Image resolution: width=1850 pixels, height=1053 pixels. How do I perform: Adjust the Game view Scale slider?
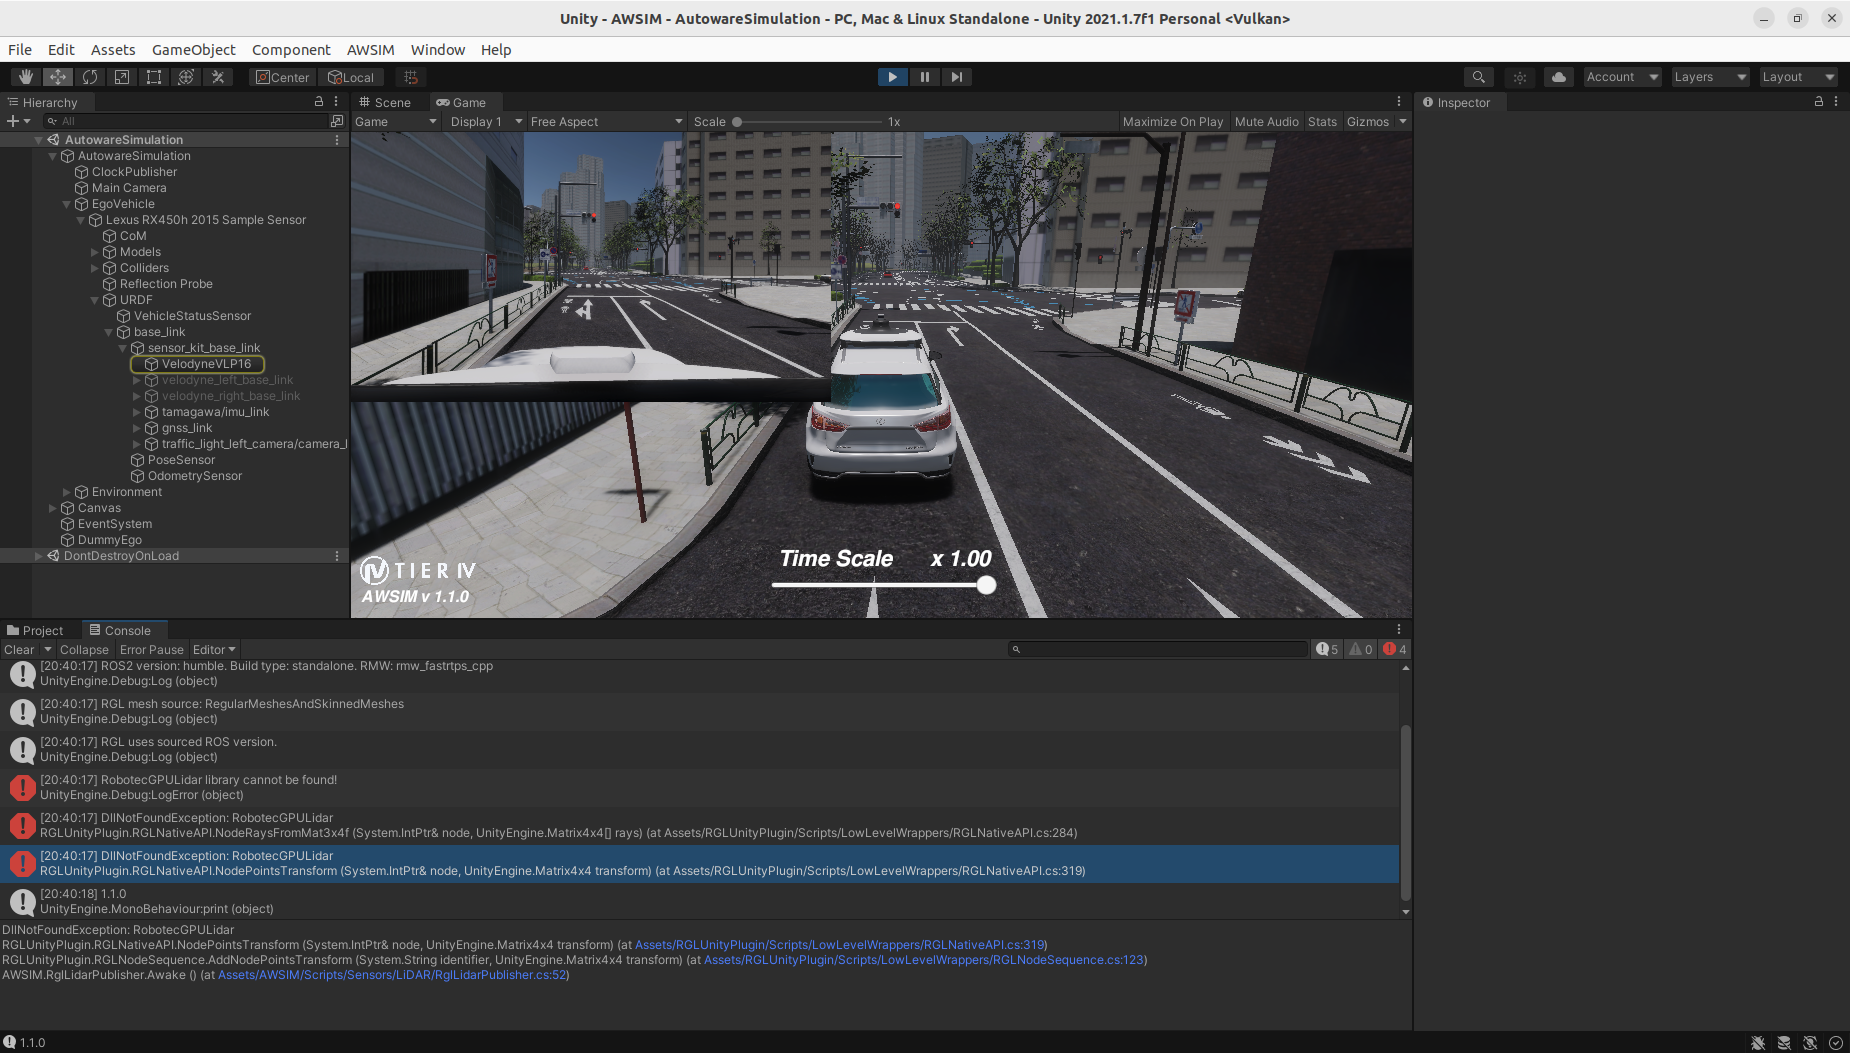pyautogui.click(x=737, y=121)
